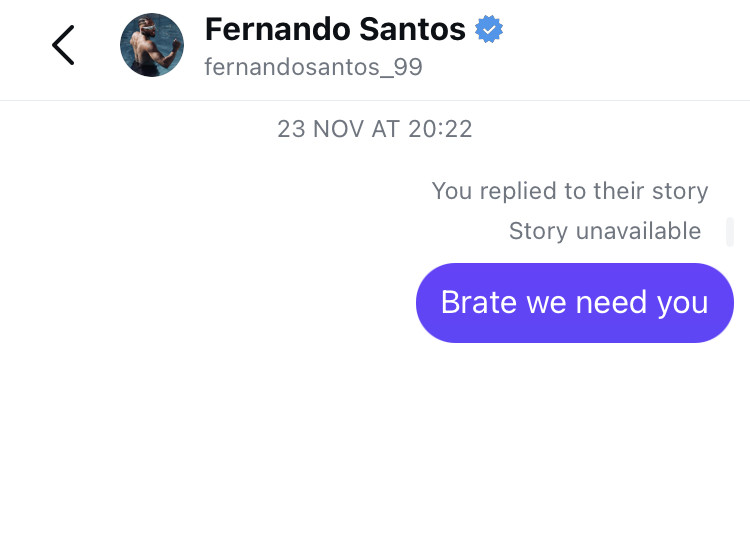Tap the back arrow icon

[63, 45]
